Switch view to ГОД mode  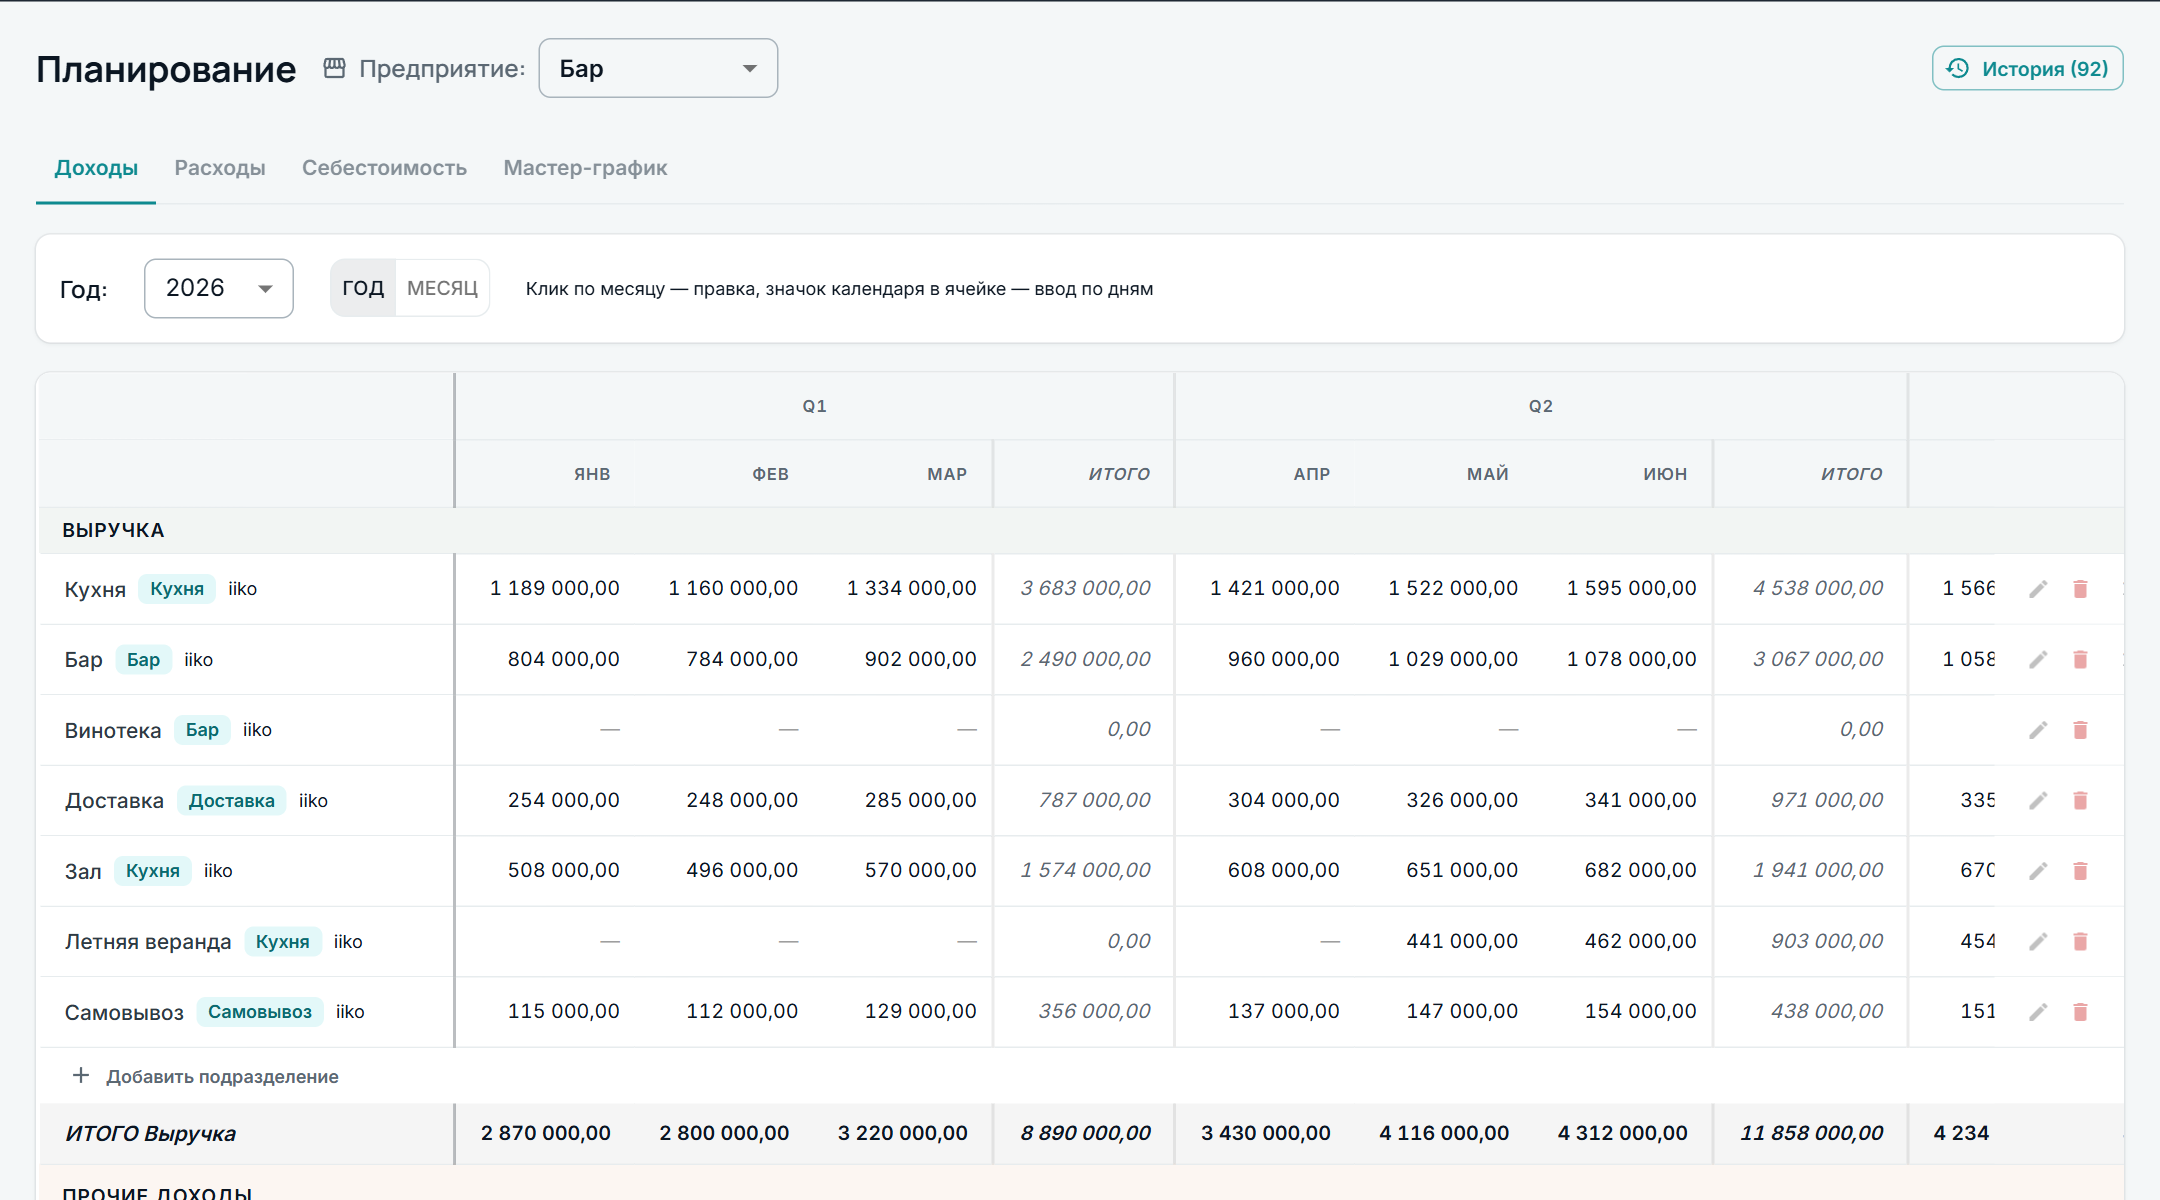pos(363,288)
